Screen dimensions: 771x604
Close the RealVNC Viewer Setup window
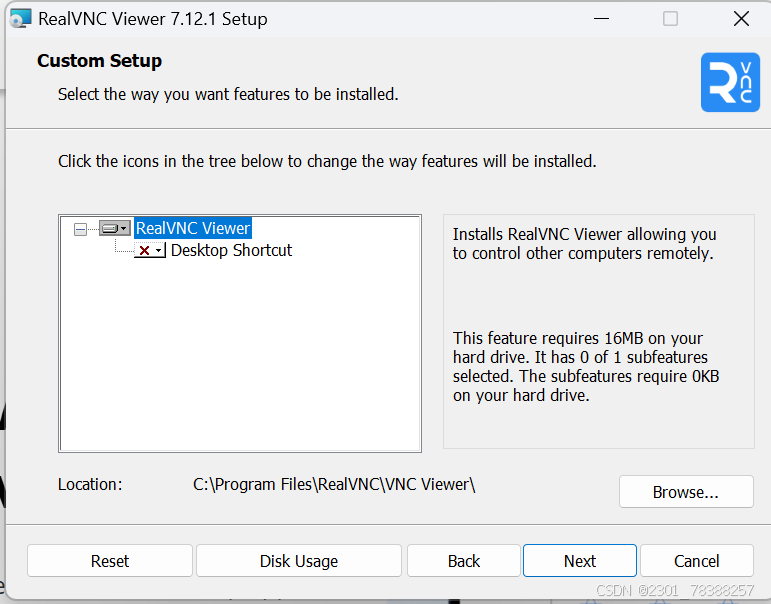741,19
